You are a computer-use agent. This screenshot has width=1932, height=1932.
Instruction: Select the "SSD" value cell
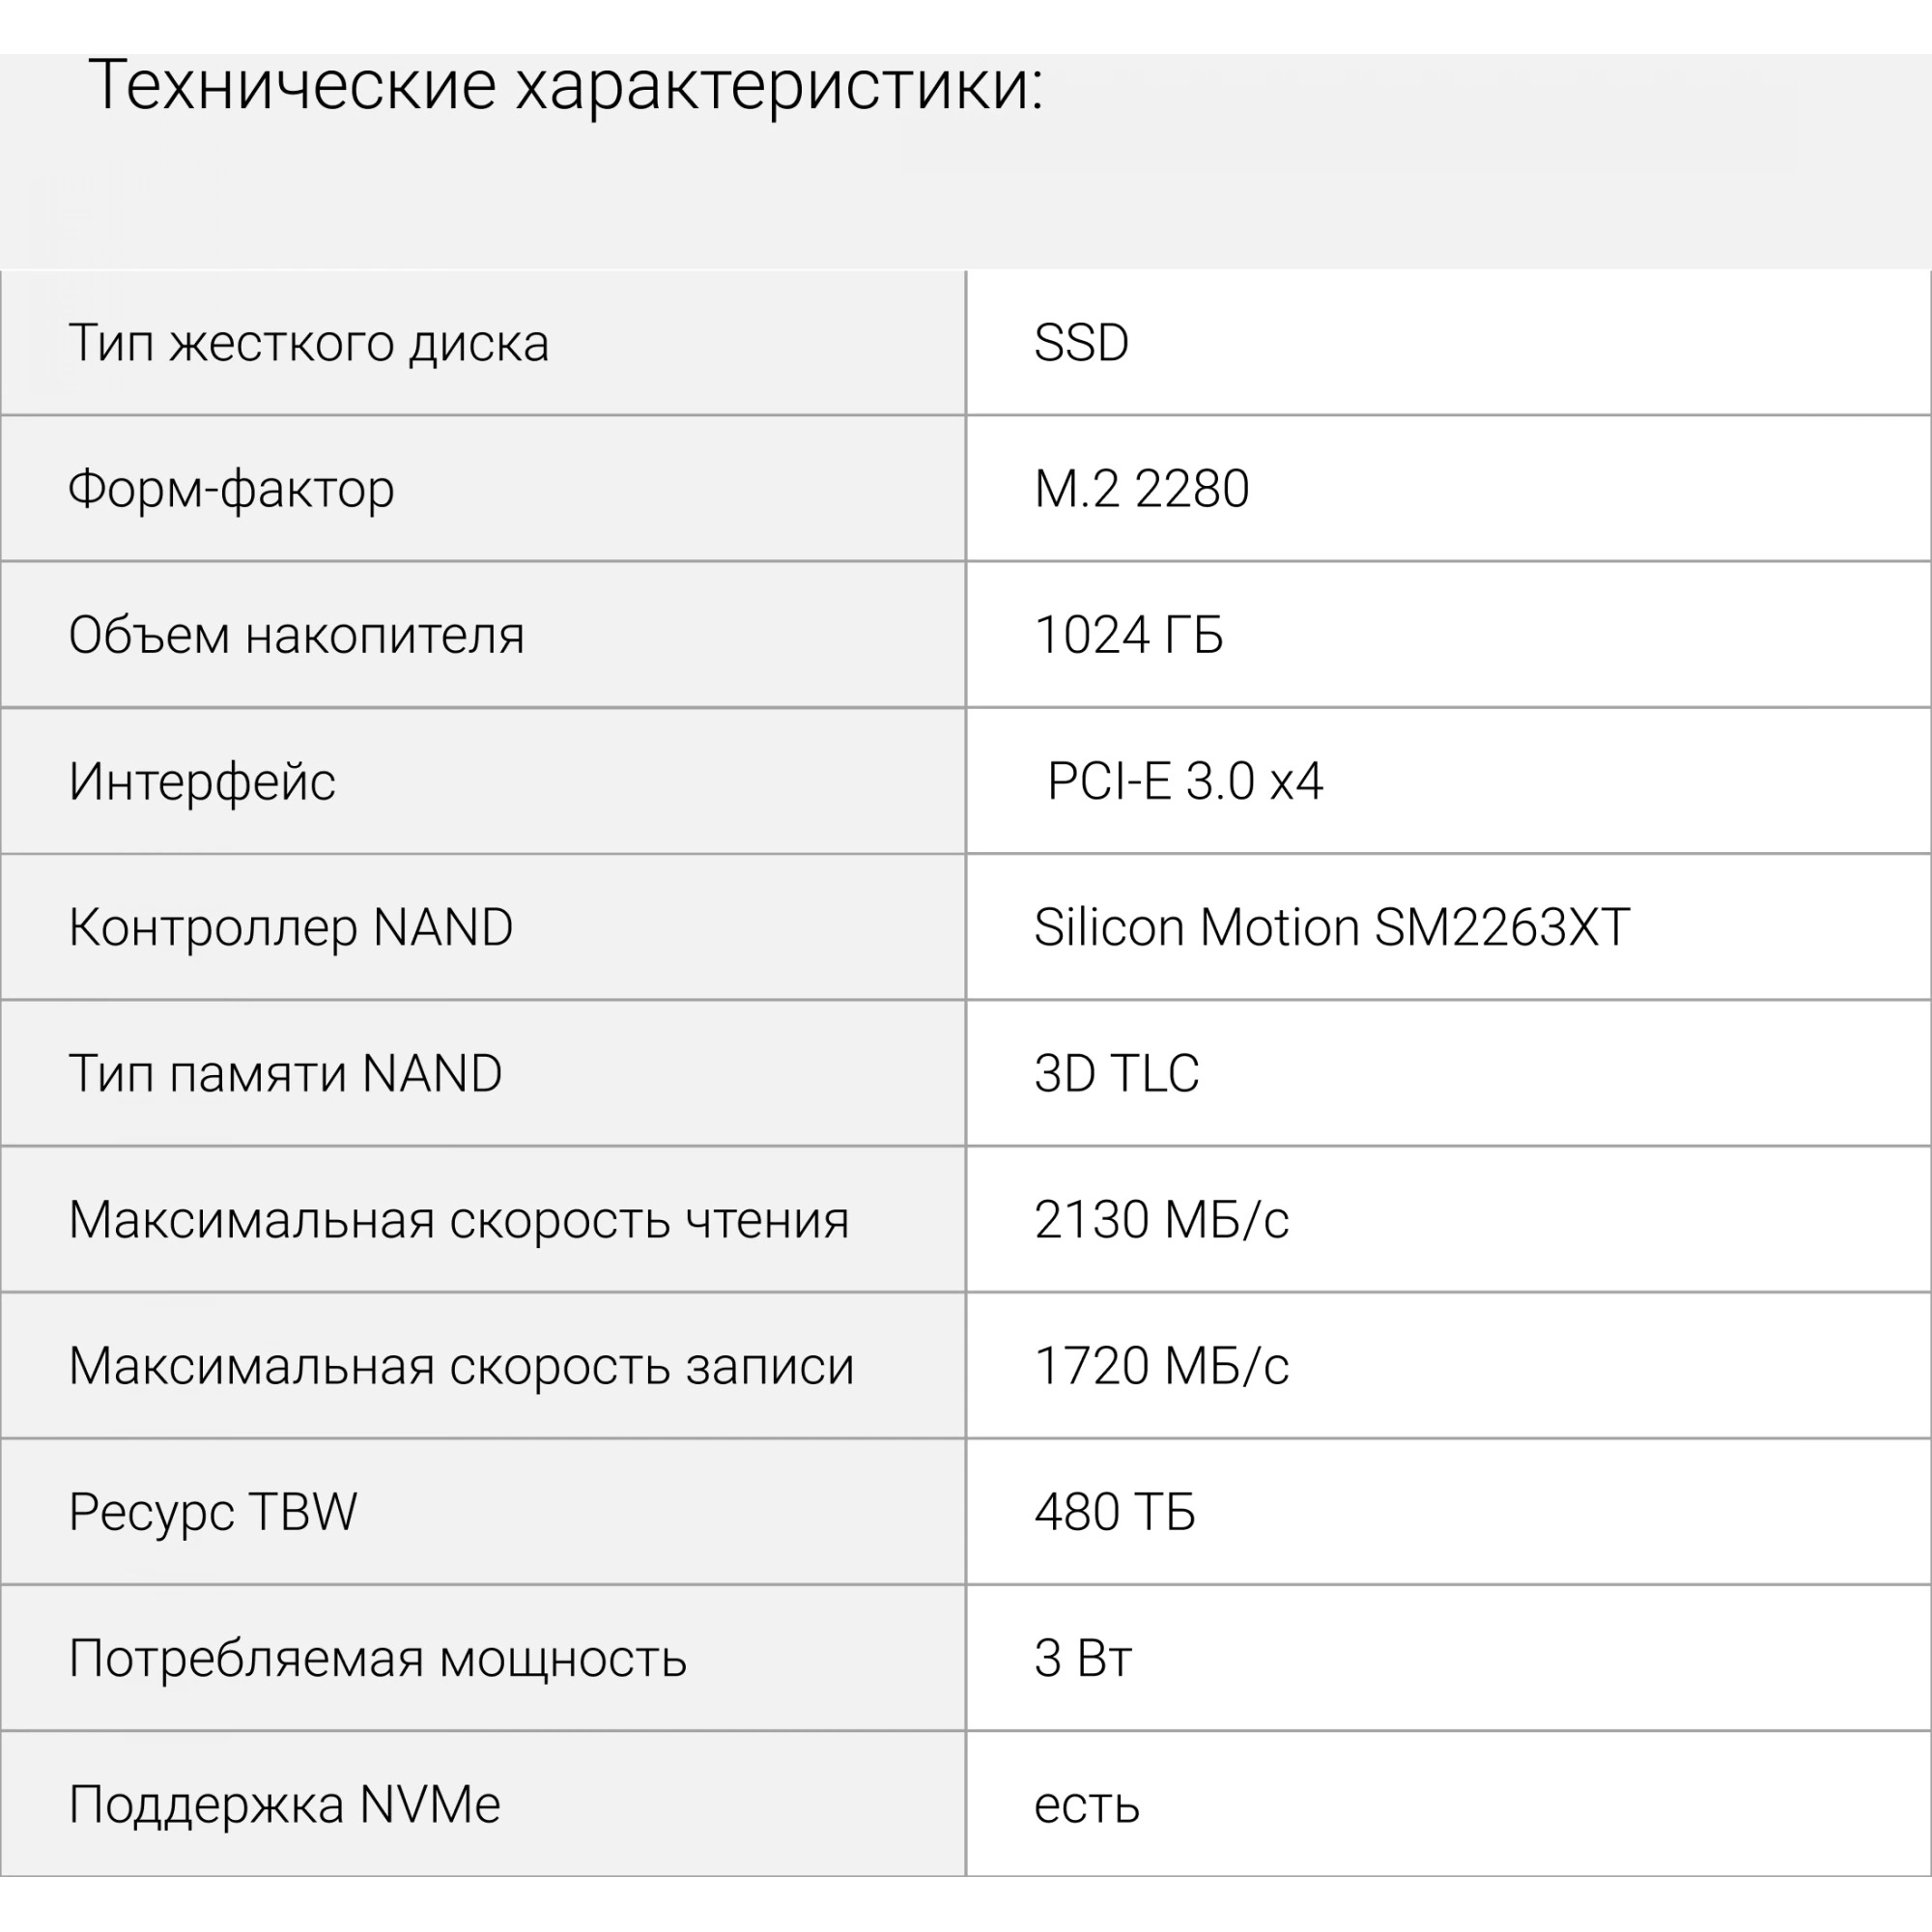[x=1081, y=343]
